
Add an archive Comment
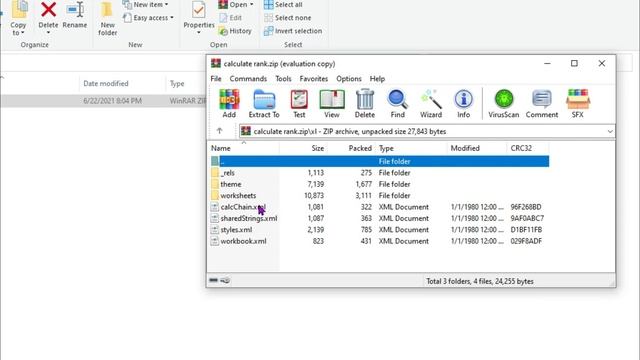[x=542, y=104]
